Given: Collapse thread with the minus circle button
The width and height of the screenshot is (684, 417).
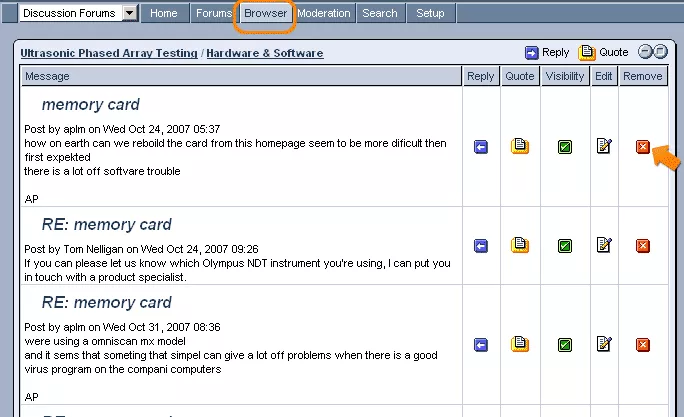Looking at the screenshot, I should [646, 52].
